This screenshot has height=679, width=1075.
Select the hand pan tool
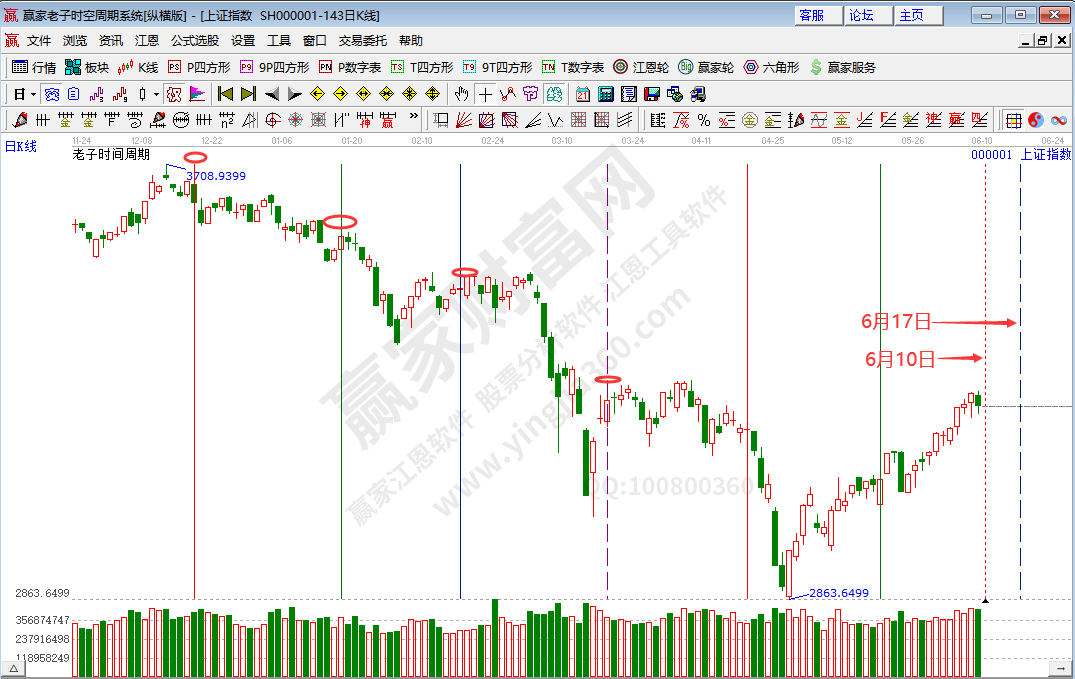[x=461, y=94]
